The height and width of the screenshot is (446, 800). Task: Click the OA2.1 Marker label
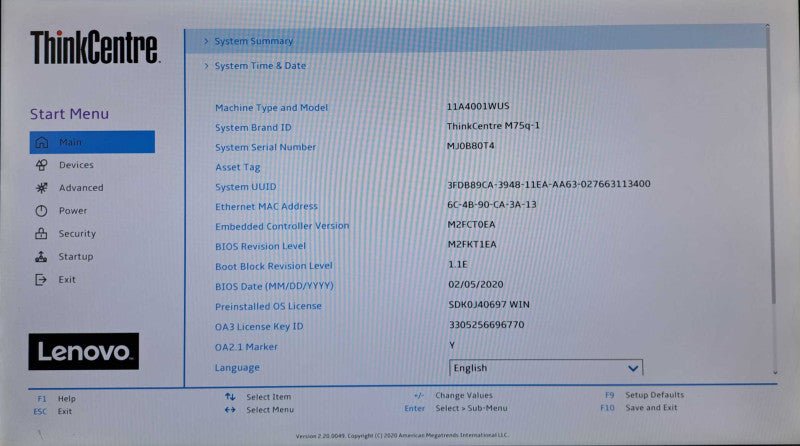click(246, 347)
